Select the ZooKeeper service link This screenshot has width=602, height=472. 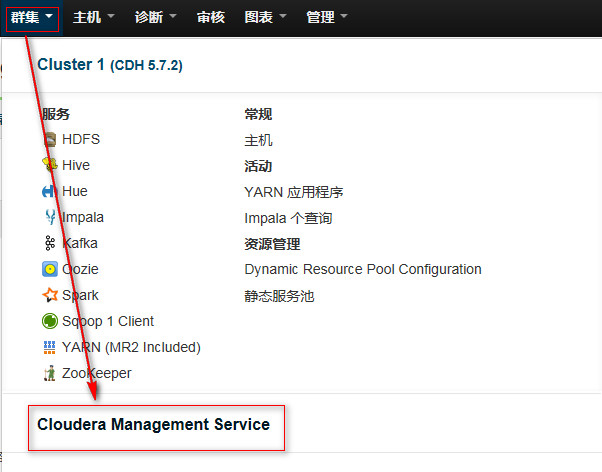coord(97,373)
